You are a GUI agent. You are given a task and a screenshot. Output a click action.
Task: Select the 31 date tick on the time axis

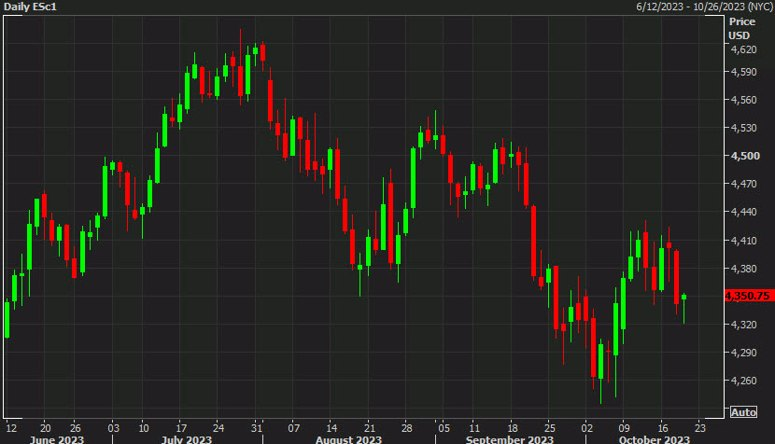click(x=256, y=428)
